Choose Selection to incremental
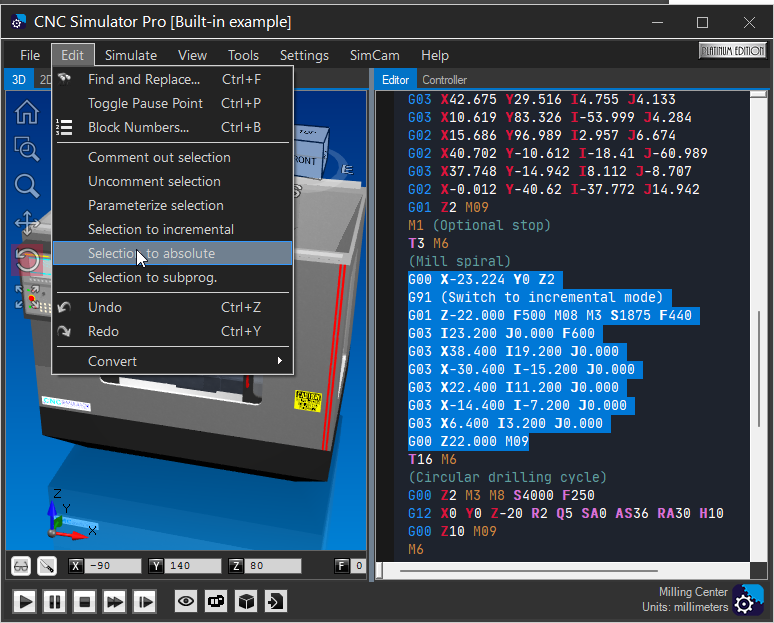 pos(172,230)
